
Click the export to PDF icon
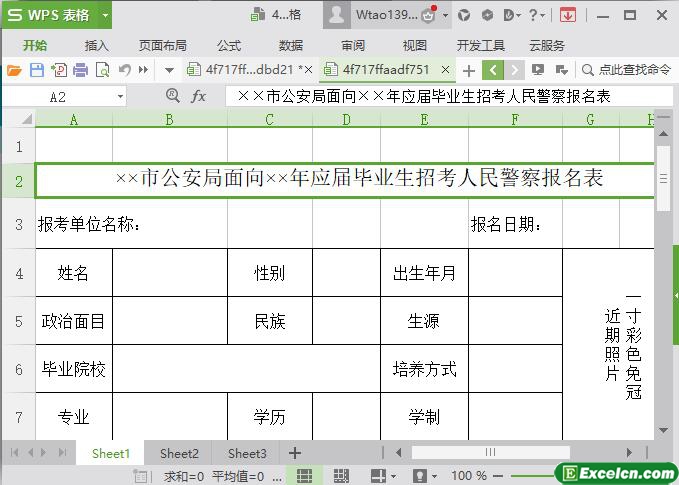(59, 70)
